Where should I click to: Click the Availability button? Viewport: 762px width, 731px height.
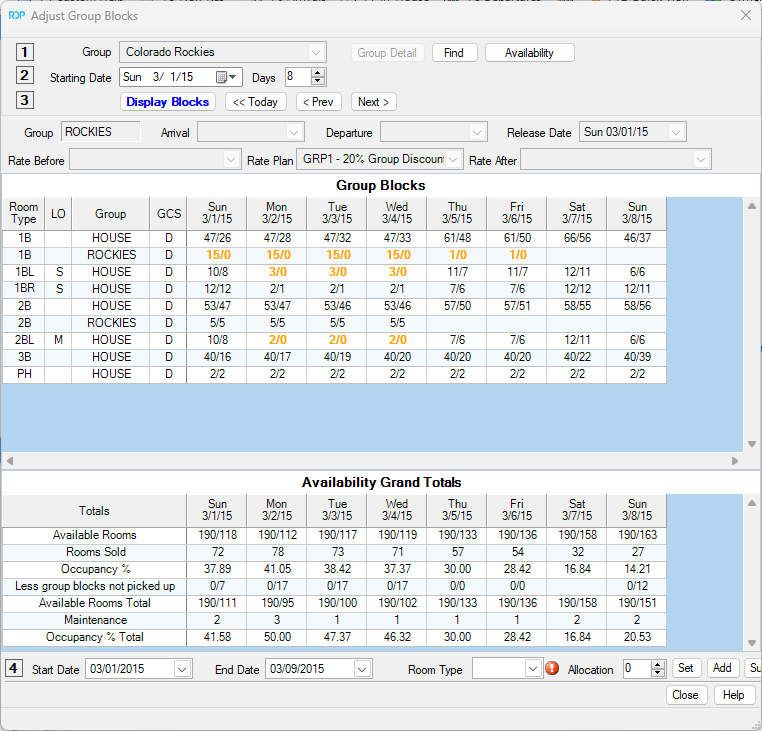tap(529, 53)
